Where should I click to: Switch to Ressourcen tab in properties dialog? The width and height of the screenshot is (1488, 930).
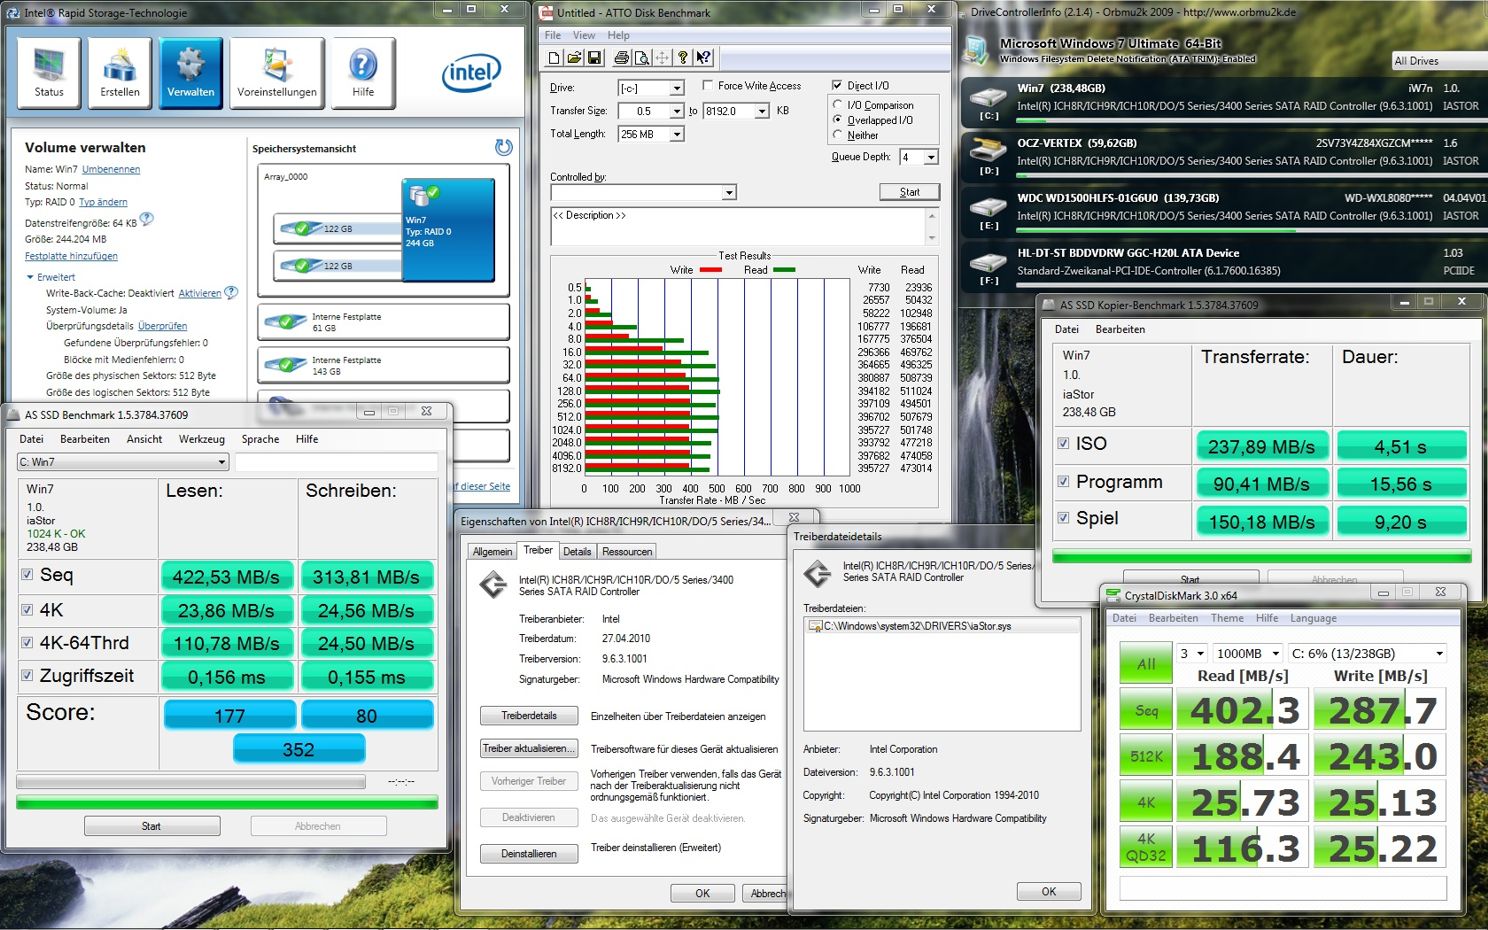click(627, 551)
